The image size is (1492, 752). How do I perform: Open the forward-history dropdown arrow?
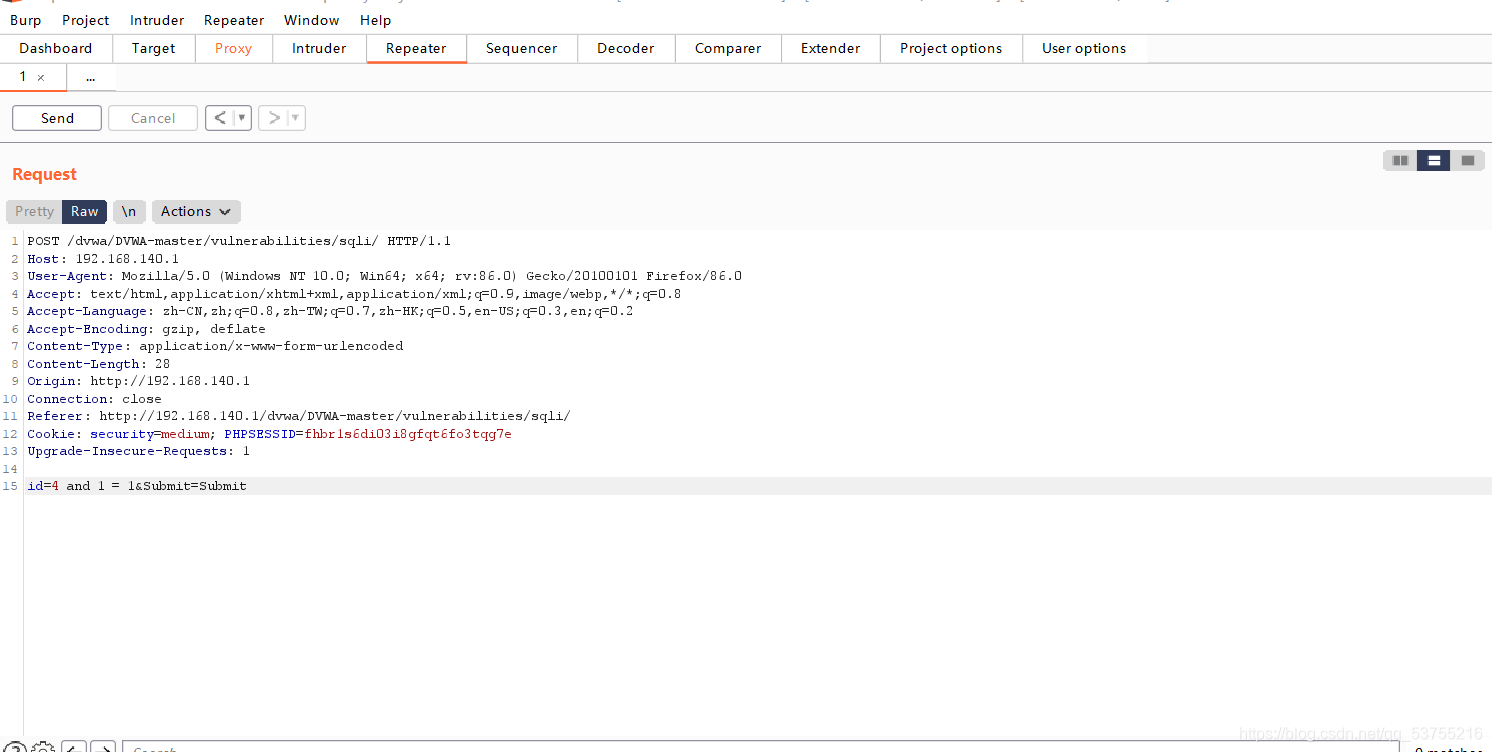(296, 118)
